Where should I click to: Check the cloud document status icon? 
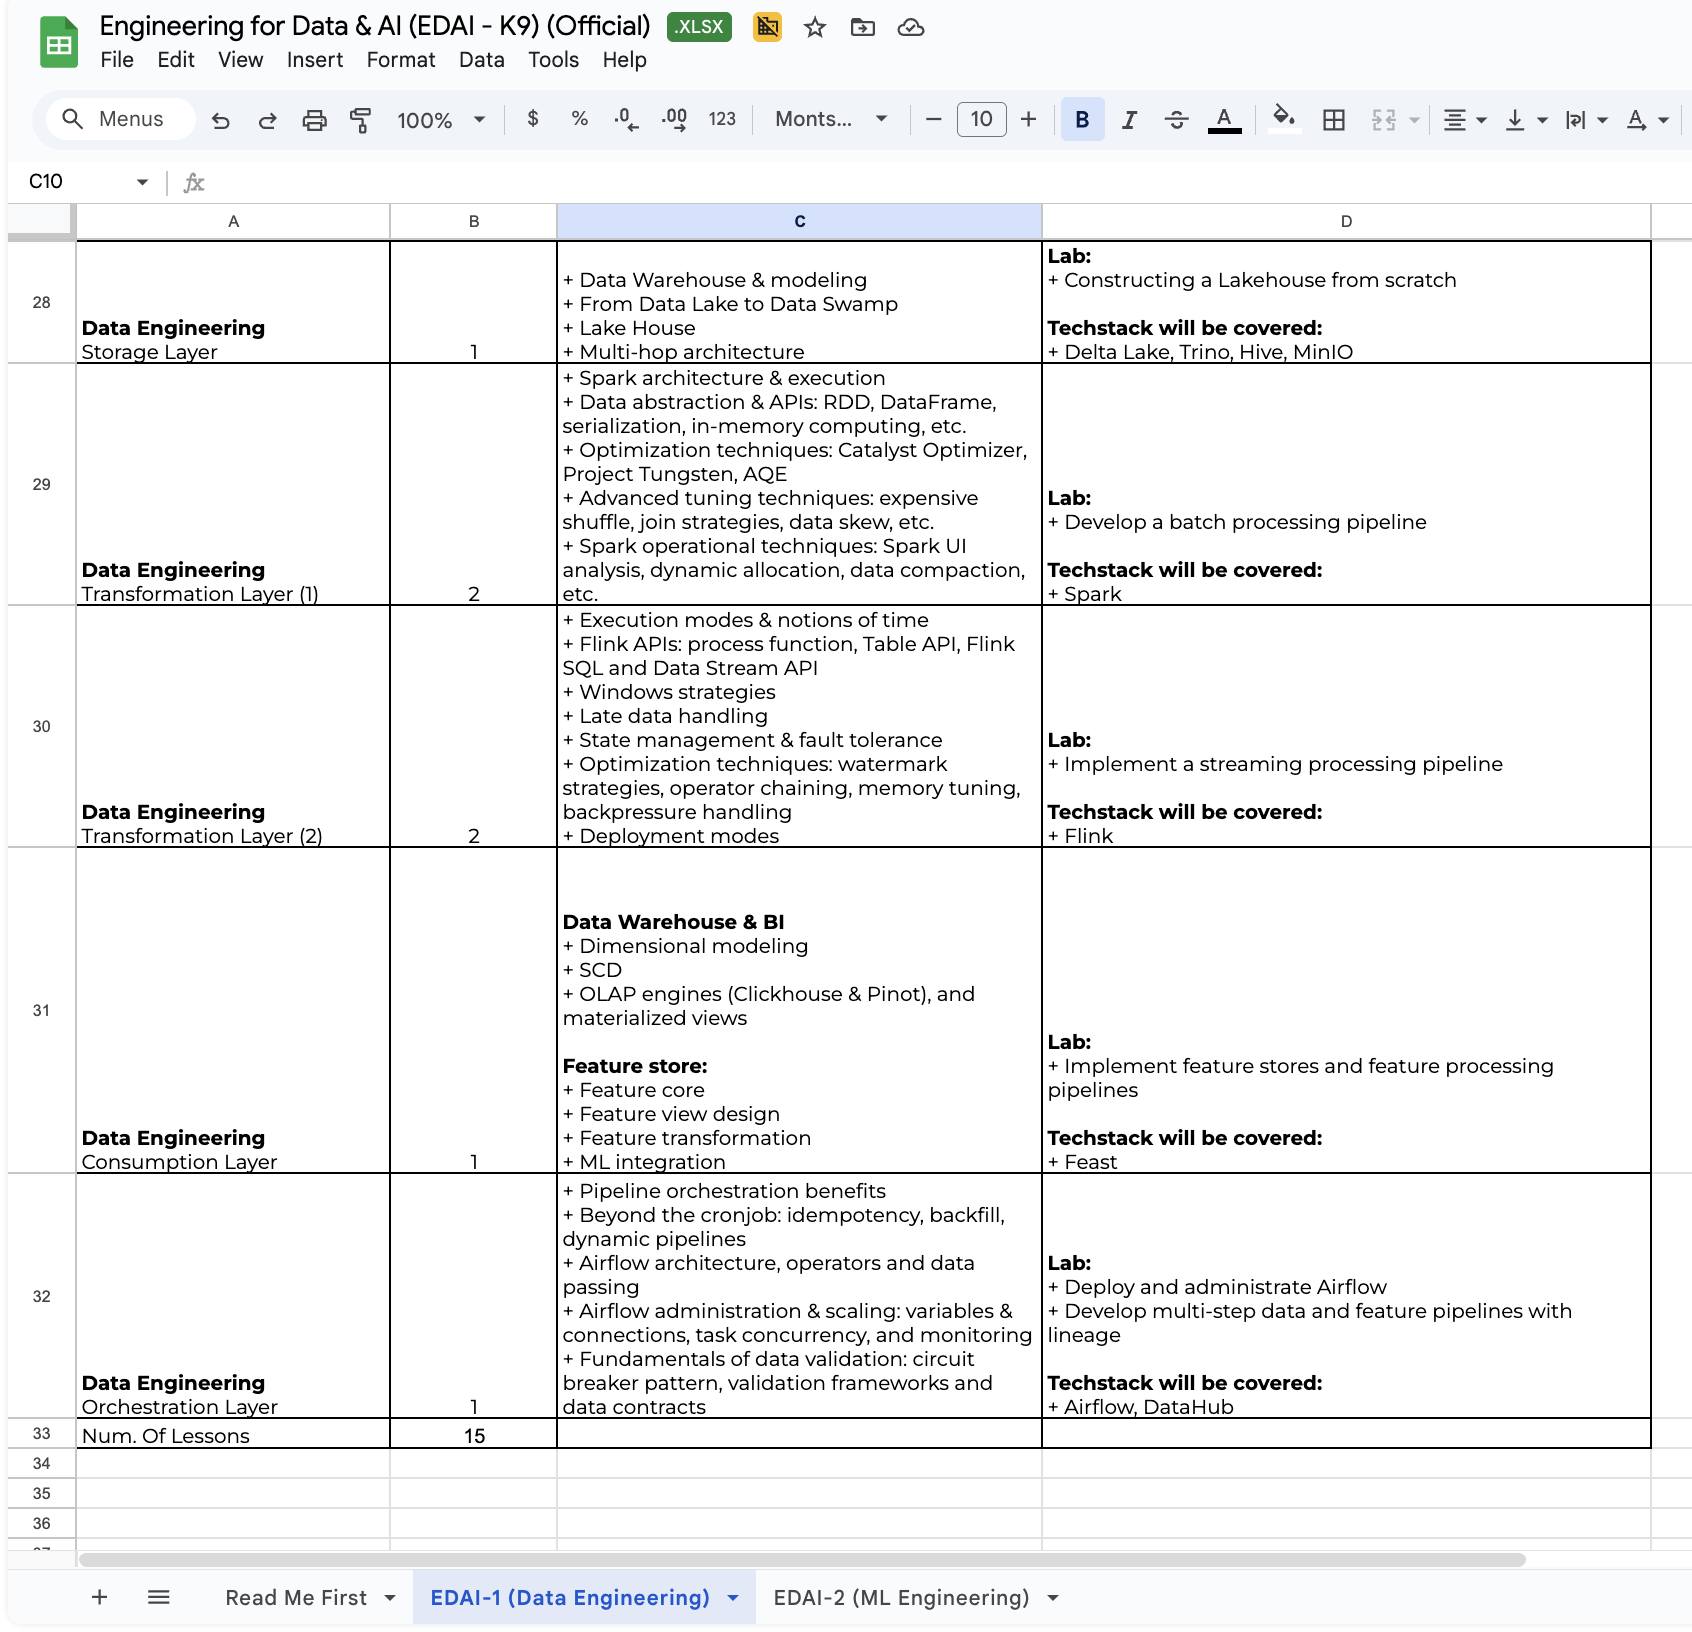click(x=911, y=27)
